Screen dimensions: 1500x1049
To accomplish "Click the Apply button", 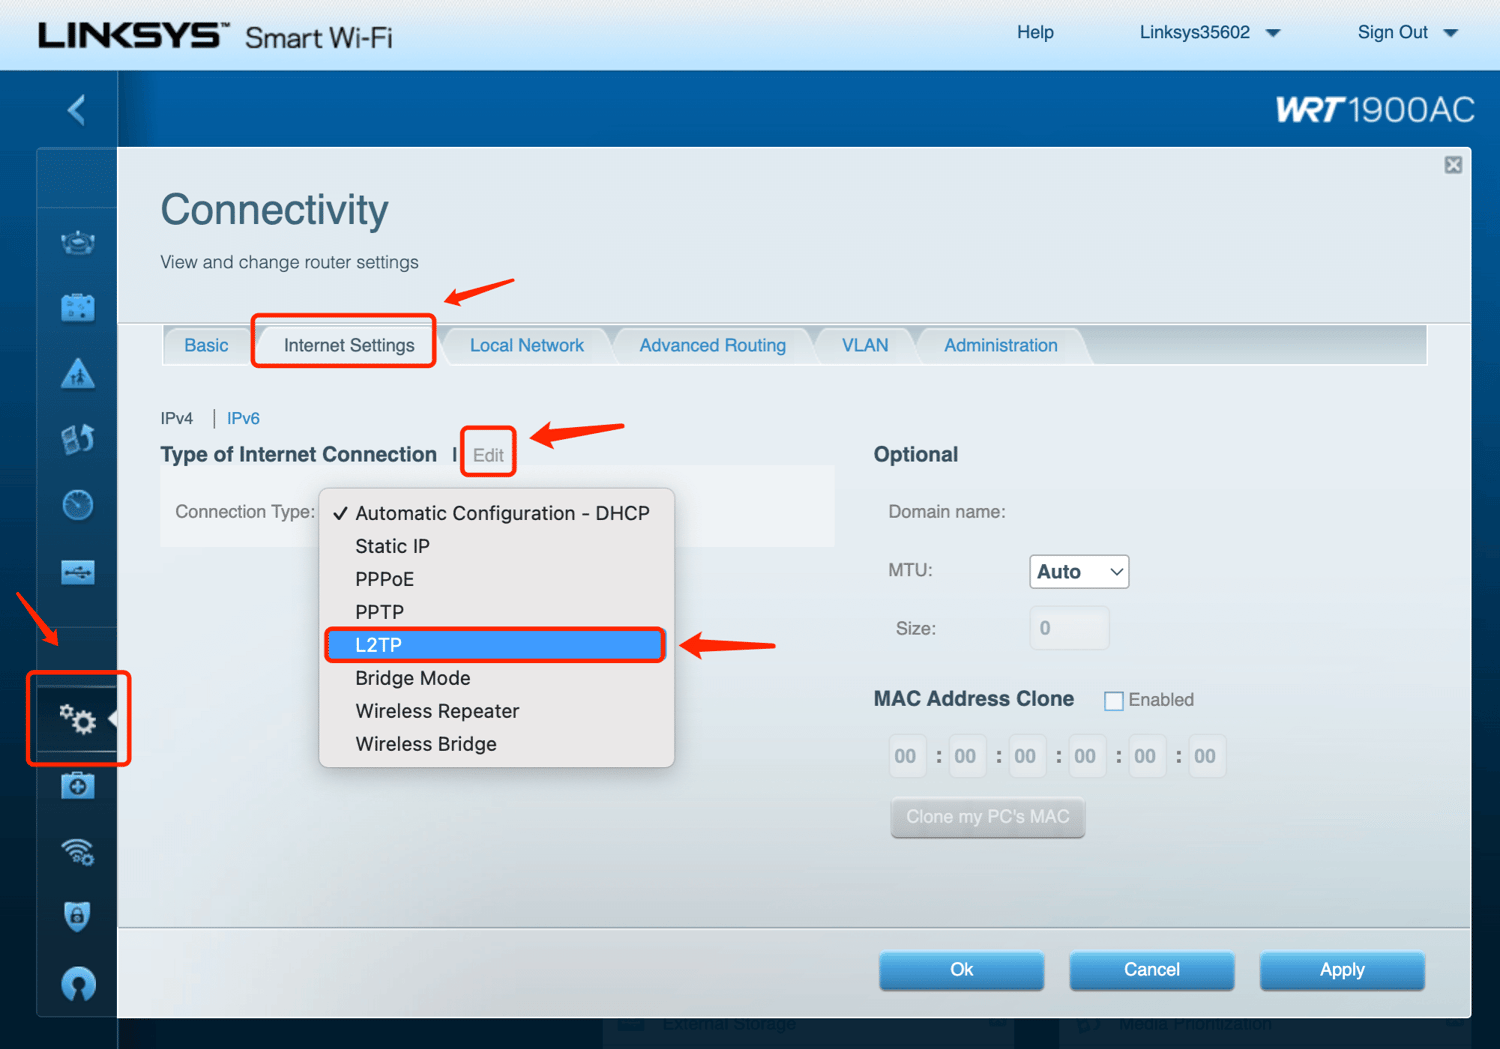I will (x=1341, y=970).
